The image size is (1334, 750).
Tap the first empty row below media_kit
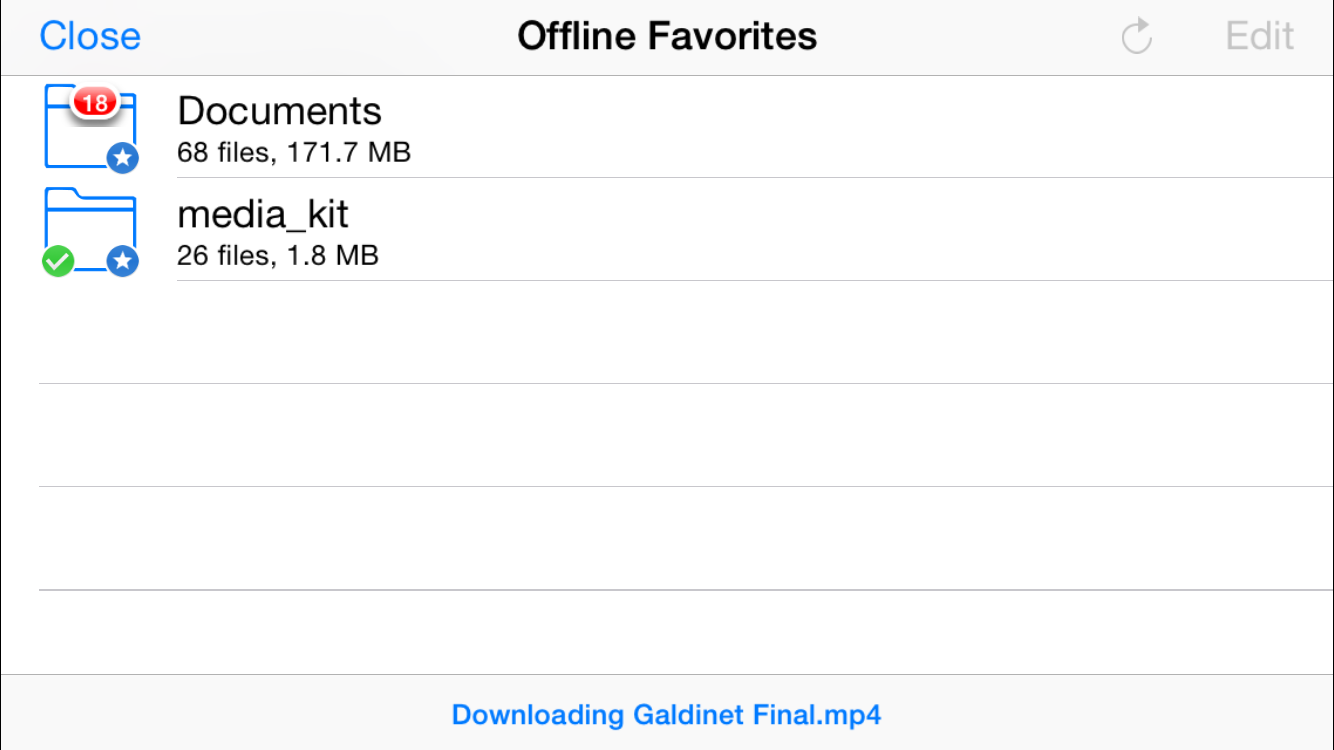tap(686, 332)
